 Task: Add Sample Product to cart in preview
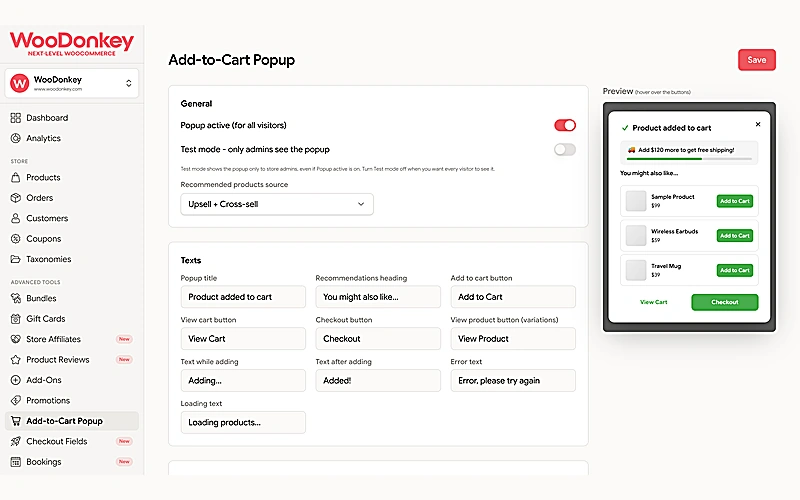[x=735, y=201]
